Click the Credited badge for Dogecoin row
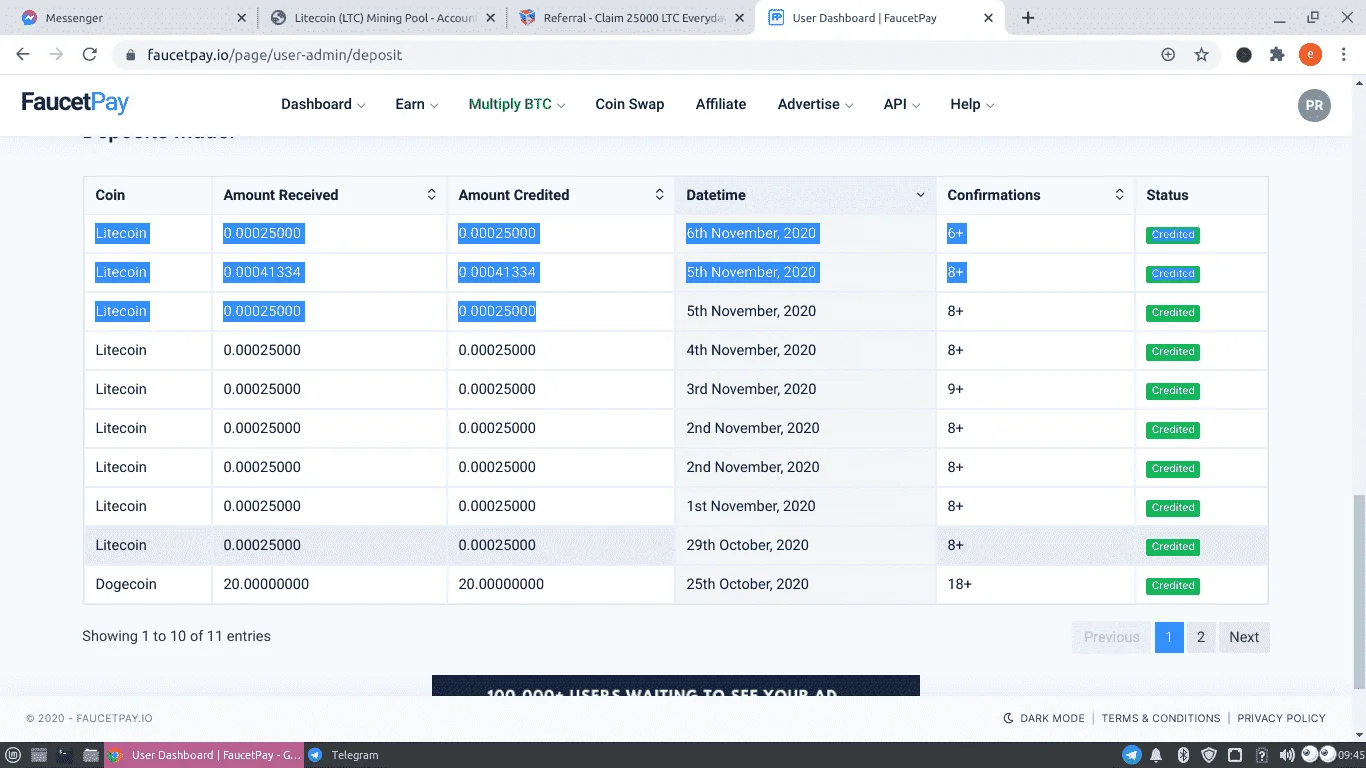Image resolution: width=1366 pixels, height=768 pixels. tap(1173, 585)
